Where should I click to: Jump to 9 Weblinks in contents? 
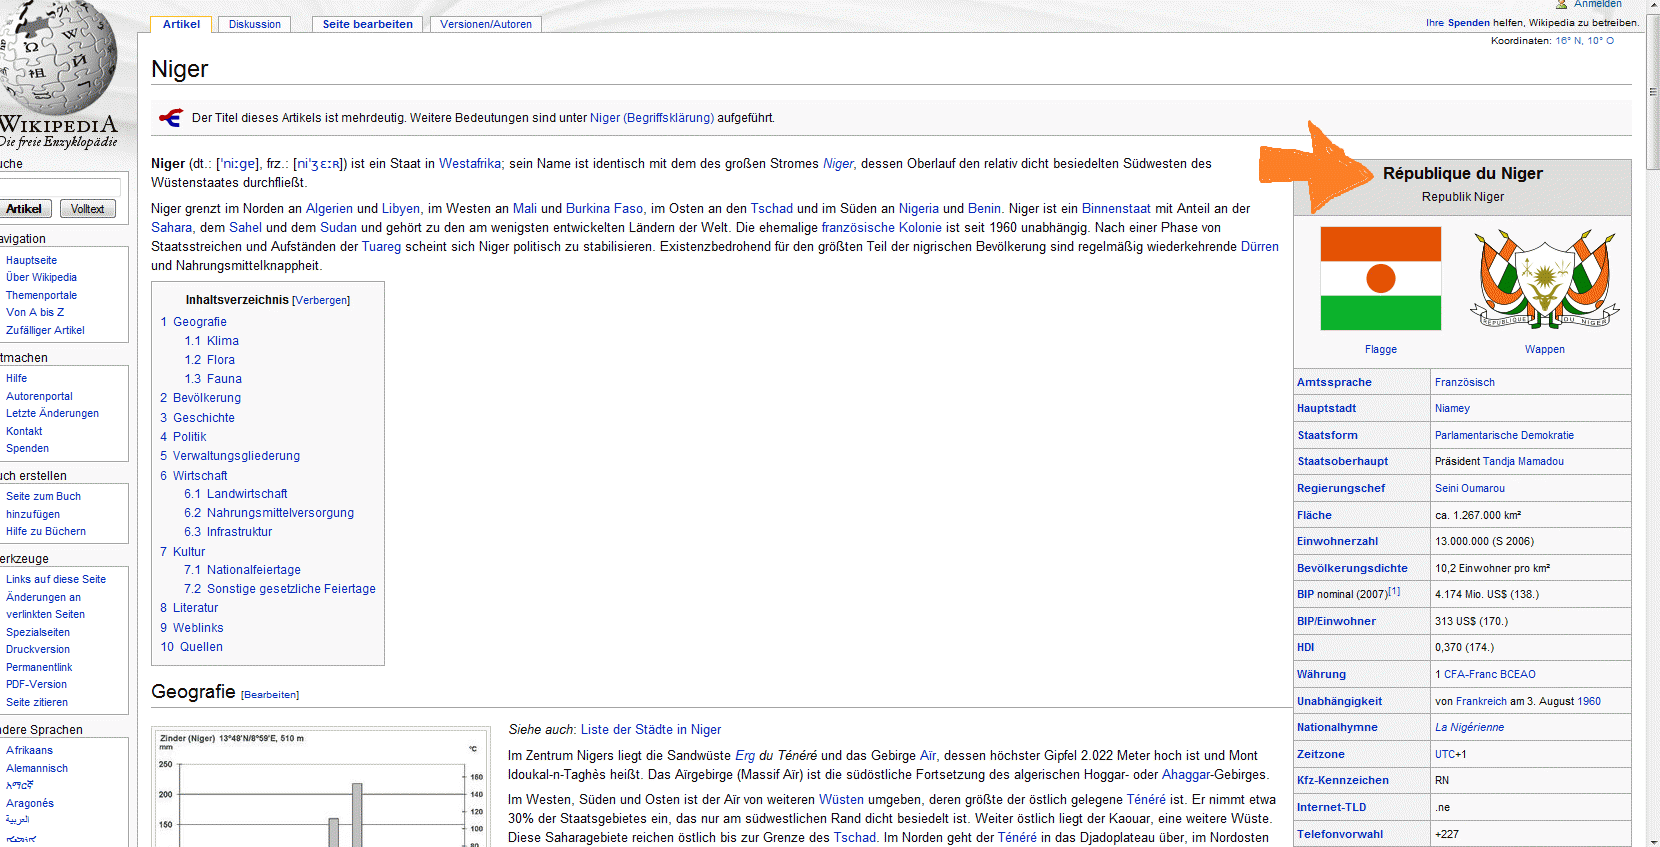click(x=192, y=628)
